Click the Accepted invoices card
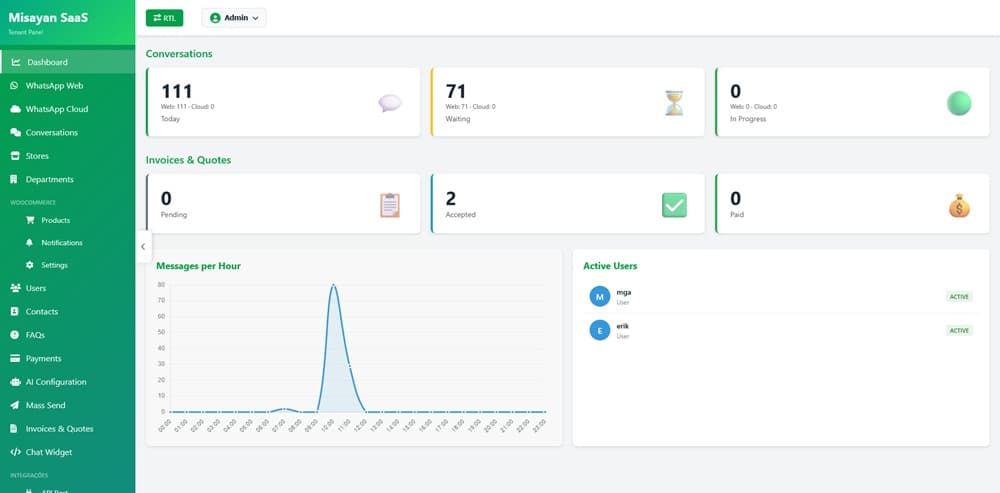This screenshot has height=493, width=1000. coord(566,204)
